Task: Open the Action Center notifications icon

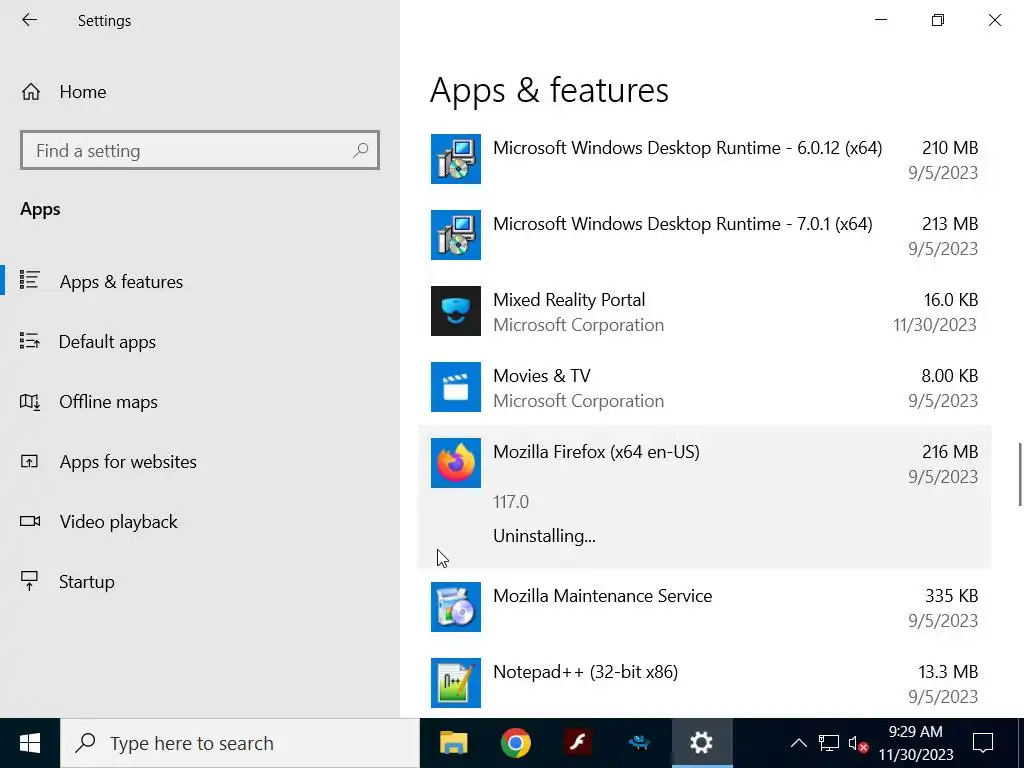Action: click(x=983, y=743)
